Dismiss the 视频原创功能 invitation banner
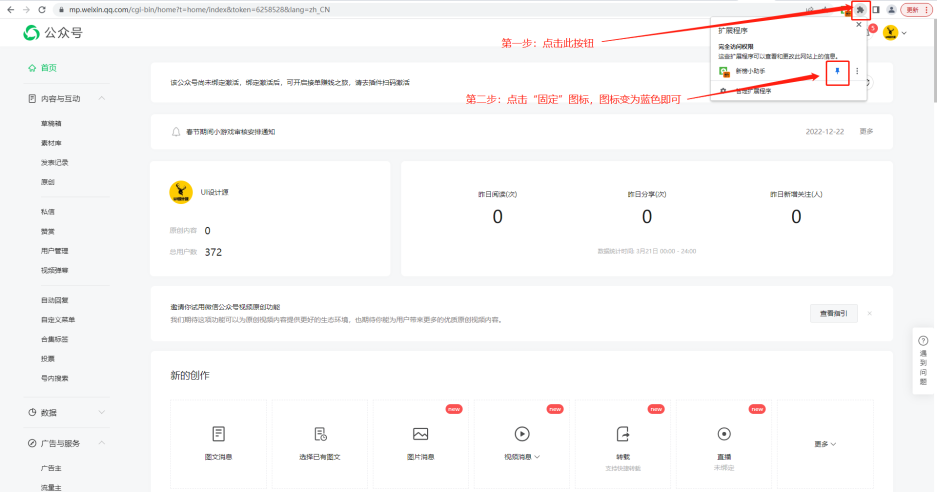 point(869,313)
